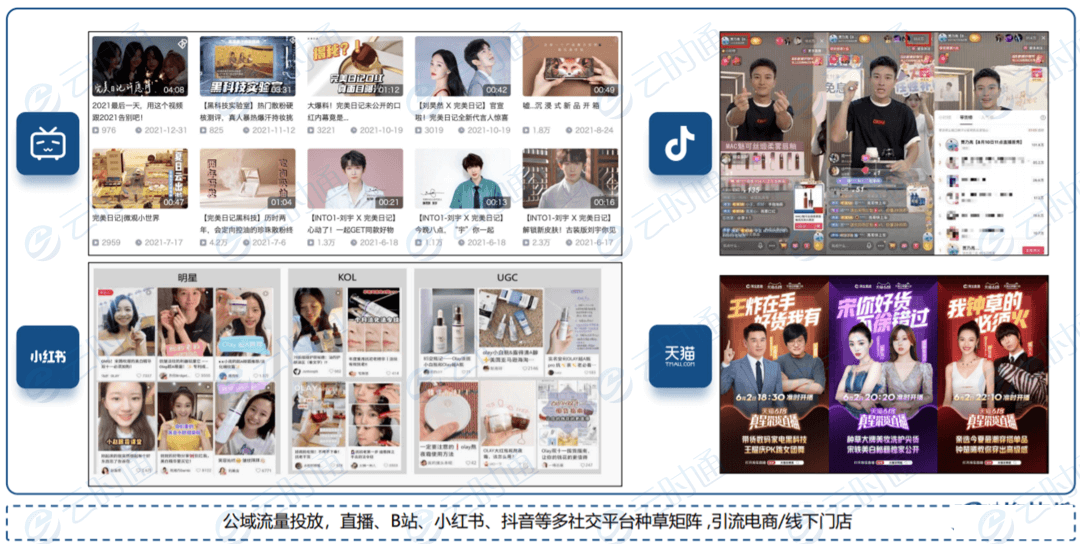The image size is (1080, 544).
Task: Open the fox phone video lasting 00:49
Action: click(x=569, y=67)
